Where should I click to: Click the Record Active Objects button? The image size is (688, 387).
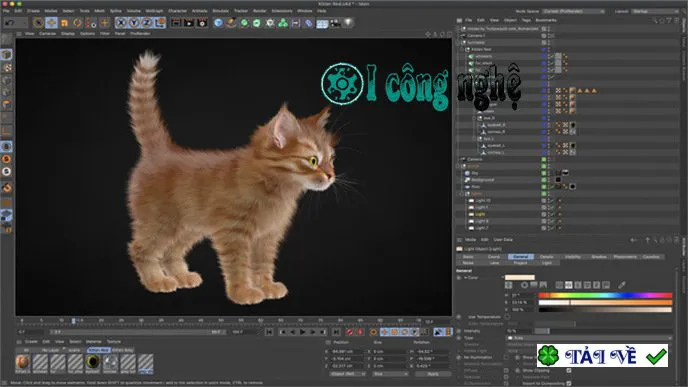coord(350,332)
